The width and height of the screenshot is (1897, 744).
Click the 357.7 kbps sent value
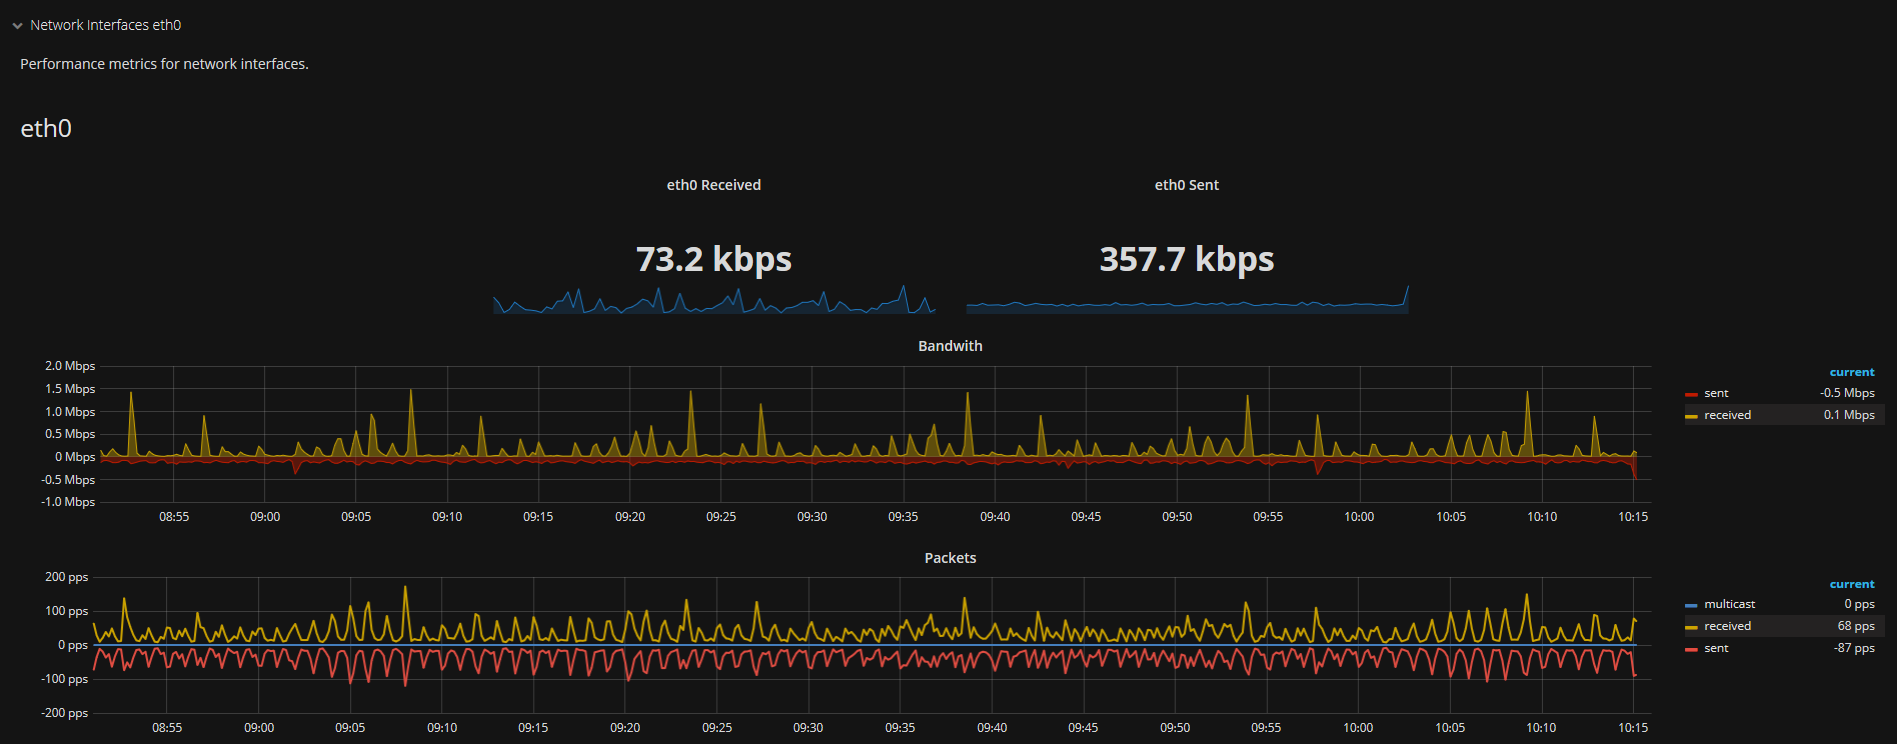click(1187, 259)
